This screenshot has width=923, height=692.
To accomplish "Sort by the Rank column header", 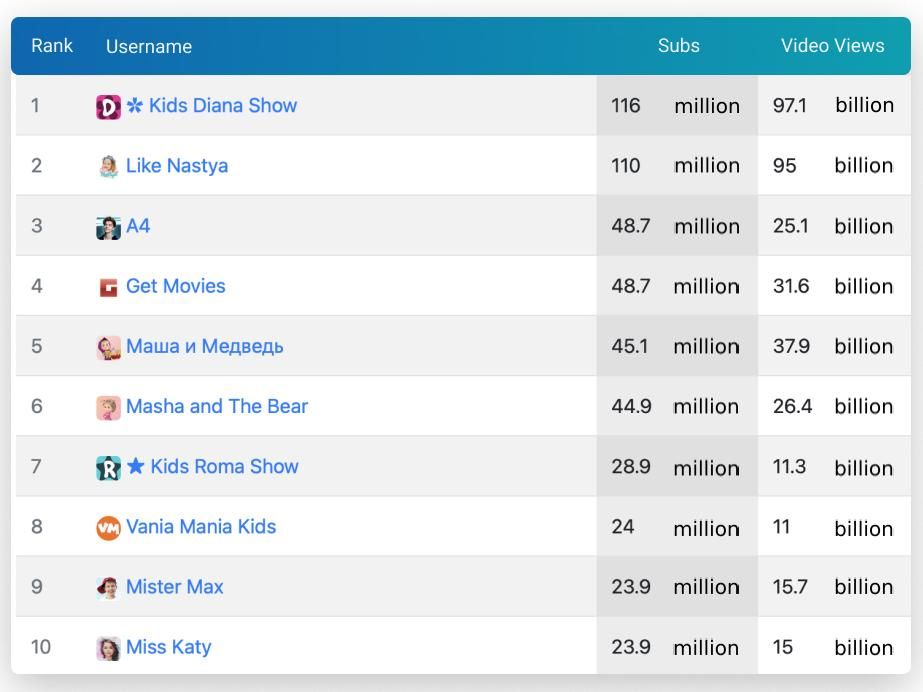I will pos(52,46).
